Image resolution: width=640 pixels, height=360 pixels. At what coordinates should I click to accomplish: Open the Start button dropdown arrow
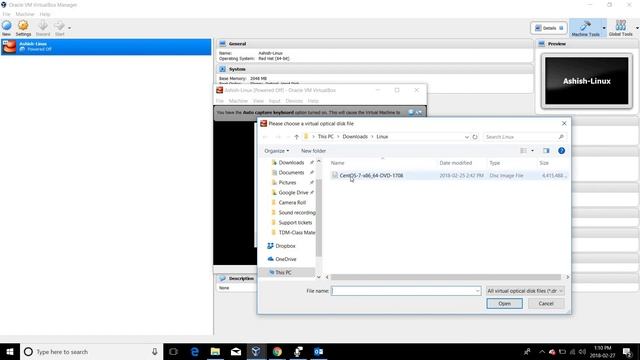pos(69,28)
